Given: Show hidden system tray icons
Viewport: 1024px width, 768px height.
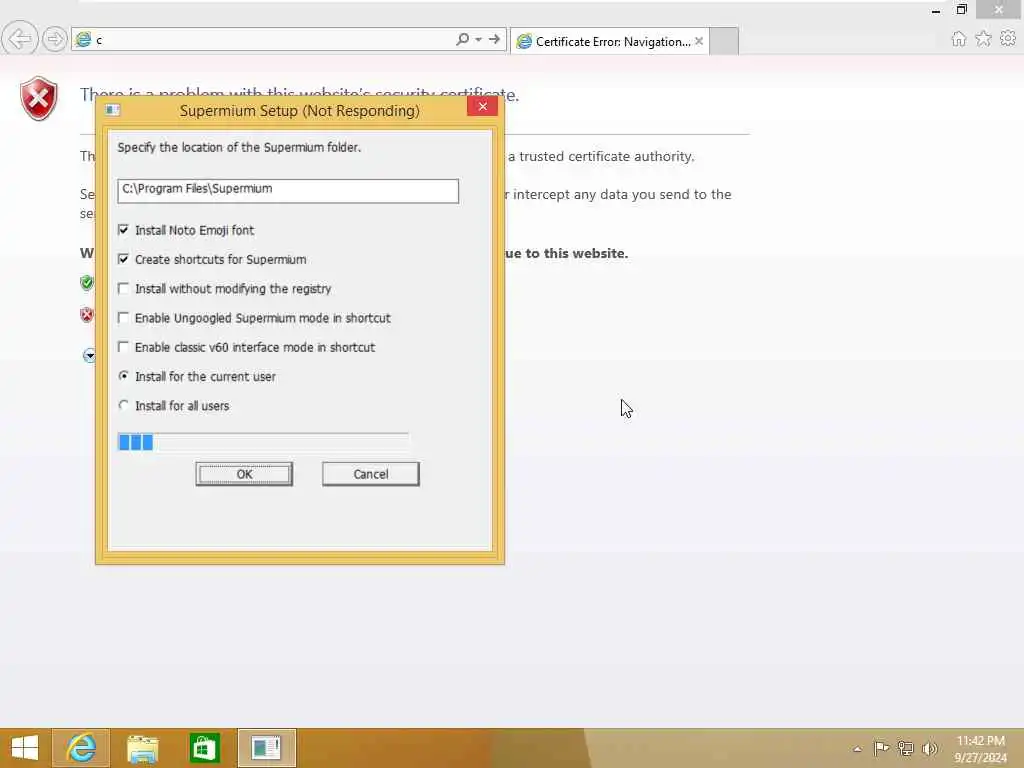Looking at the screenshot, I should pos(857,749).
